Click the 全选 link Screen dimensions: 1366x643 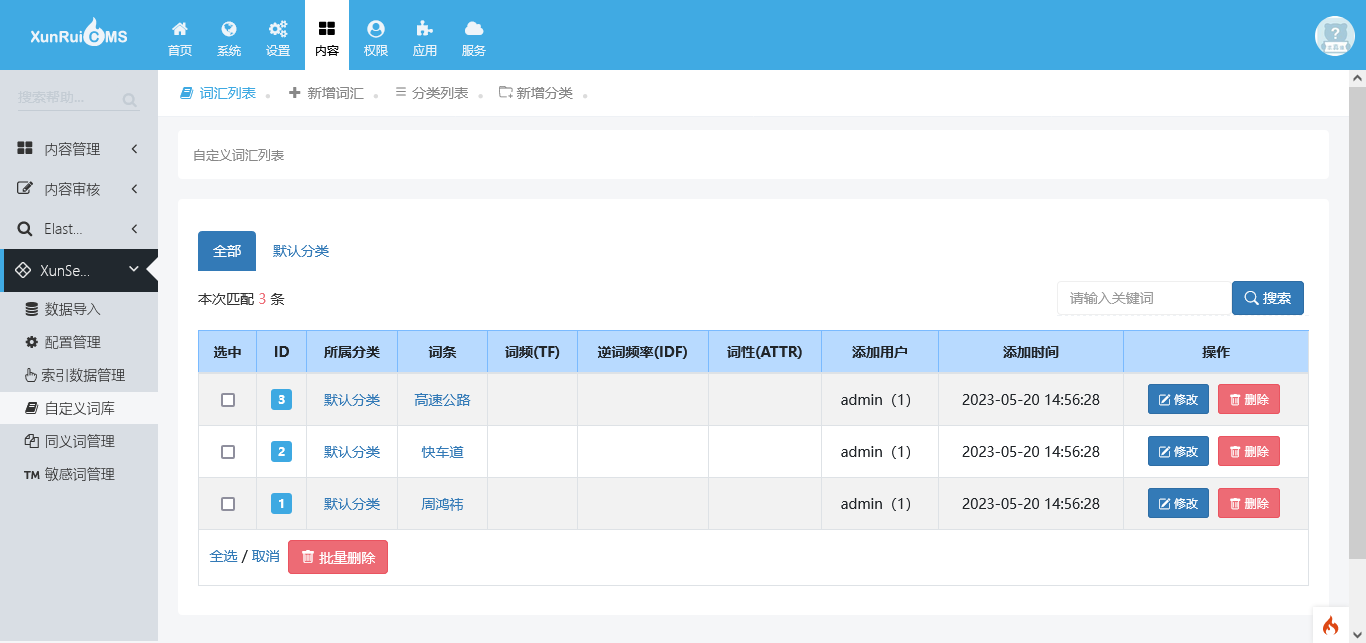coord(224,556)
